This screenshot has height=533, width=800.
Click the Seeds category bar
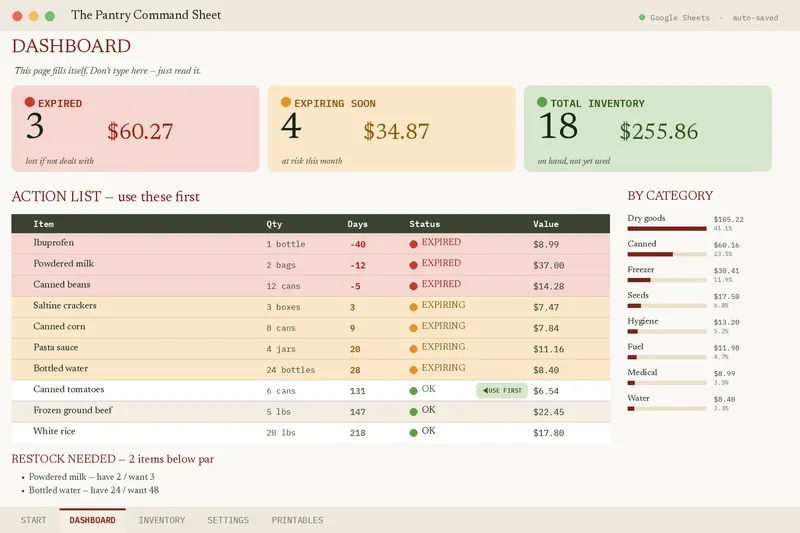[667, 306]
